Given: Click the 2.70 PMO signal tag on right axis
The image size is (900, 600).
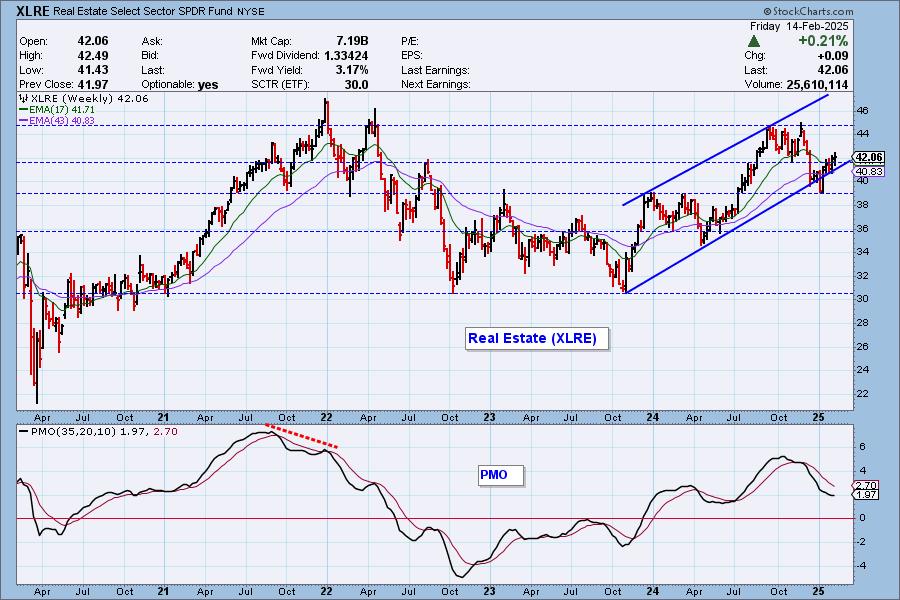Looking at the screenshot, I should point(866,485).
